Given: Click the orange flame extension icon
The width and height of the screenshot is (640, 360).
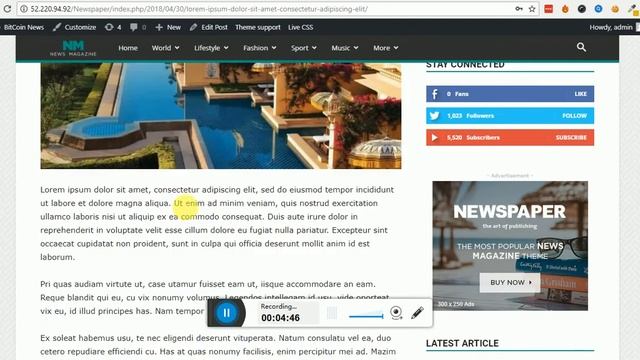Looking at the screenshot, I should pyautogui.click(x=565, y=9).
